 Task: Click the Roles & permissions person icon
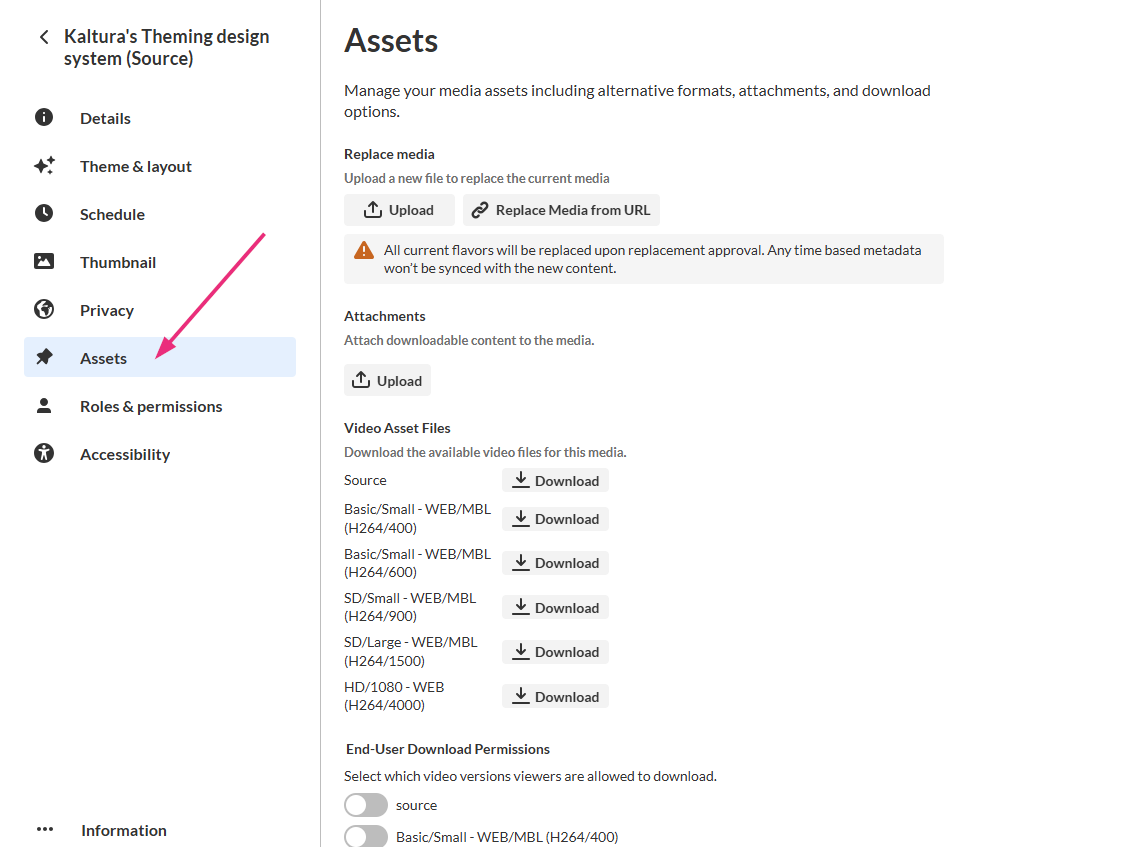pyautogui.click(x=44, y=406)
